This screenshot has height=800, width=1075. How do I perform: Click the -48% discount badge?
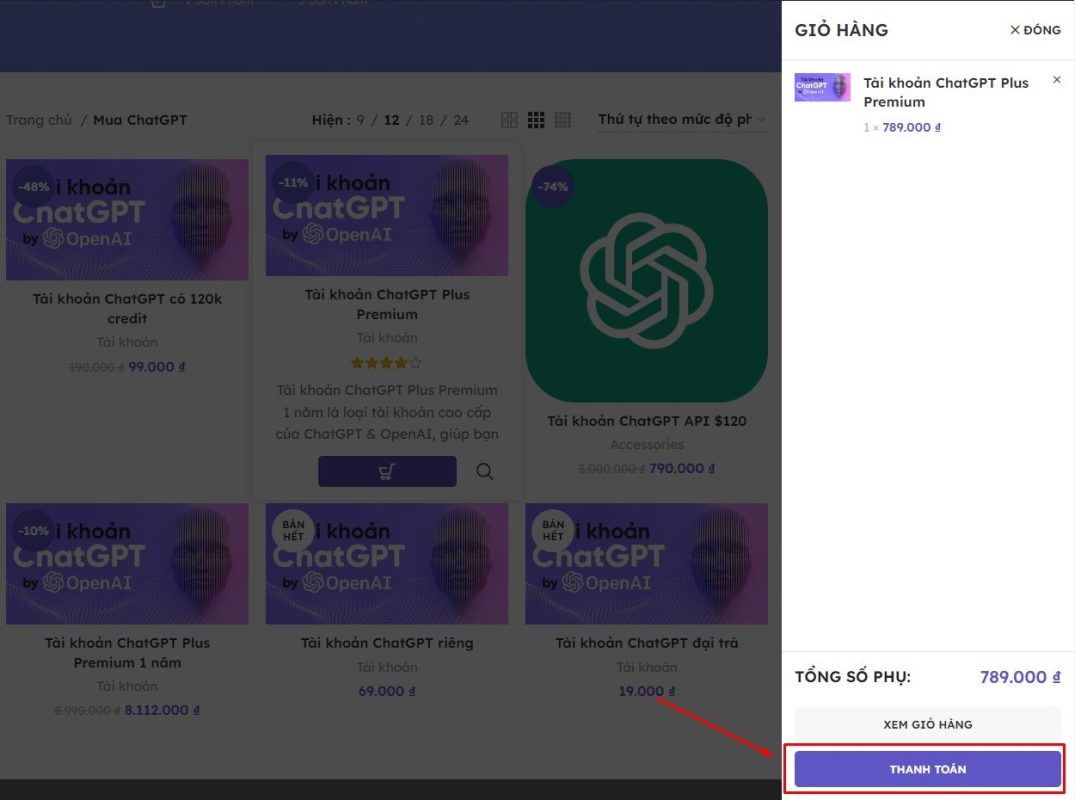(34, 186)
